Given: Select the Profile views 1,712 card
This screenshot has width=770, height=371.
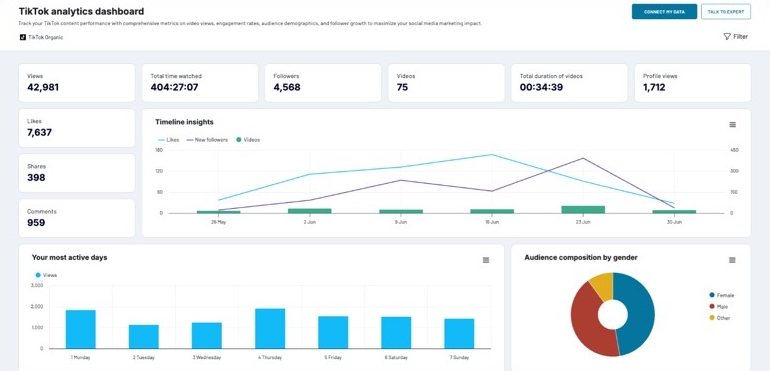Looking at the screenshot, I should pyautogui.click(x=692, y=83).
